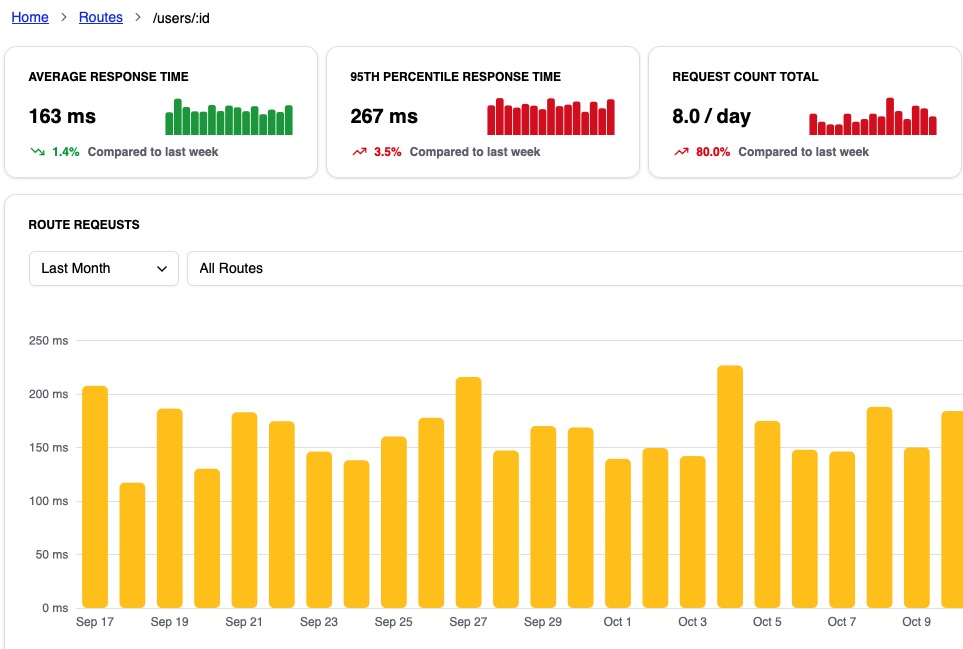963x649 pixels.
Task: Click the chevron on the Last Month selector
Action: pyautogui.click(x=164, y=268)
